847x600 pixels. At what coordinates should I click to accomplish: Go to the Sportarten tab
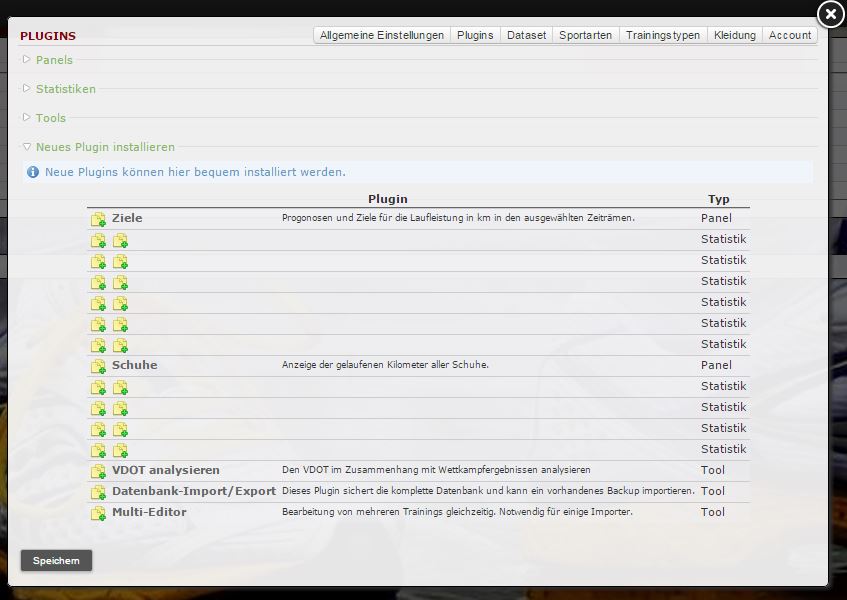(x=585, y=35)
